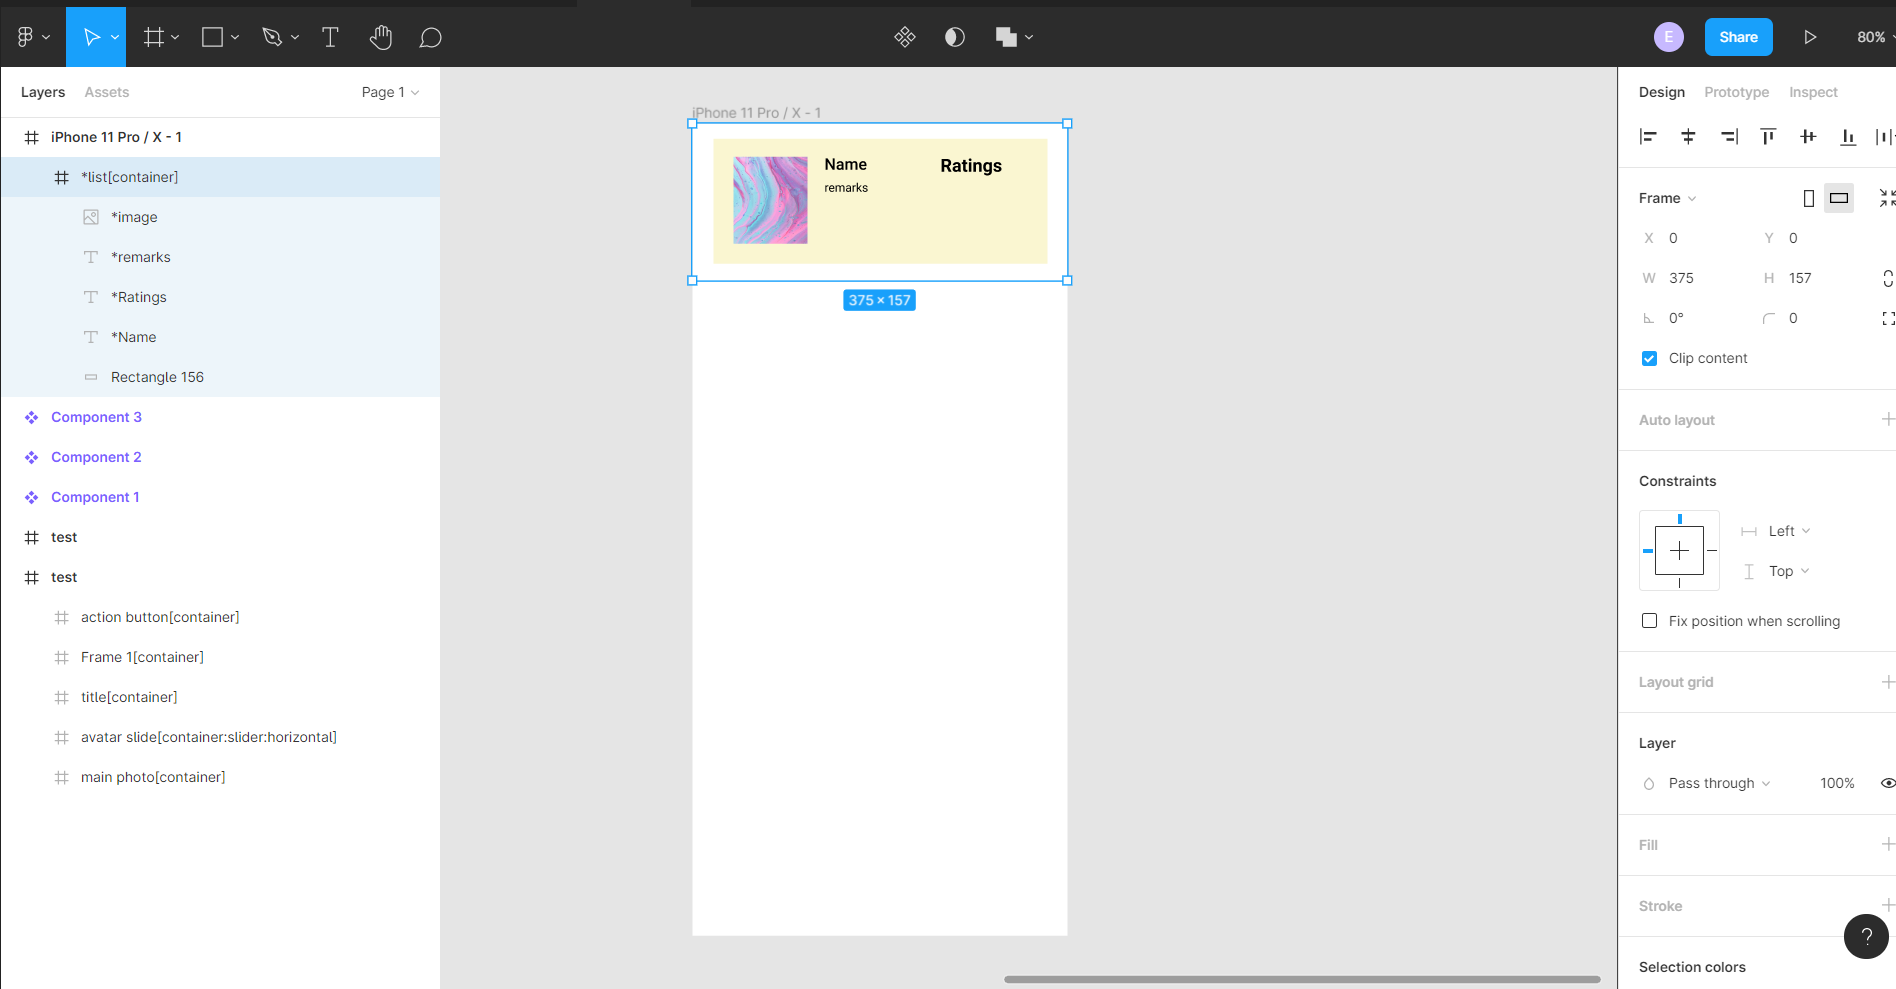
Task: Open the Pass through blend mode dropdown
Action: pyautogui.click(x=1719, y=783)
